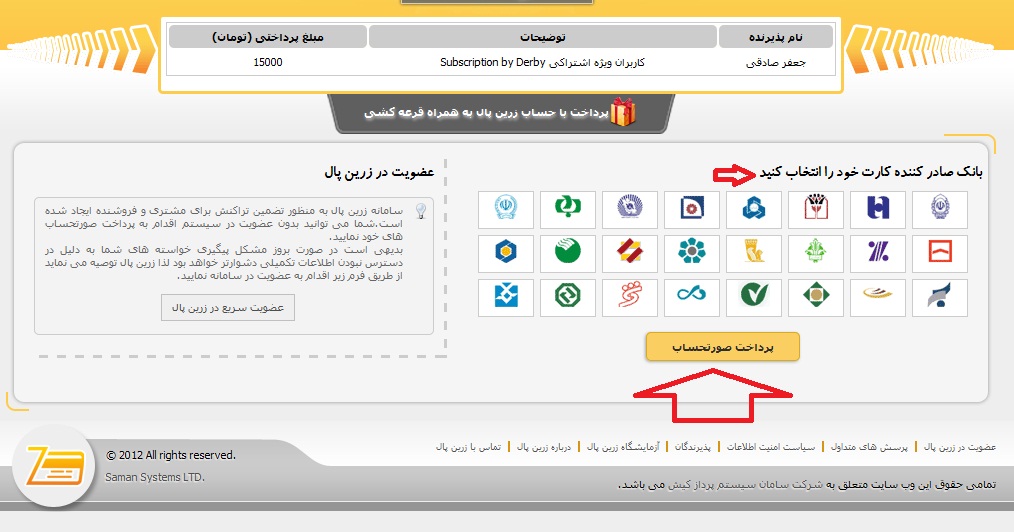Select the teal flower-shaped bank logo
Screen dimensions: 1014x532
(x=692, y=253)
